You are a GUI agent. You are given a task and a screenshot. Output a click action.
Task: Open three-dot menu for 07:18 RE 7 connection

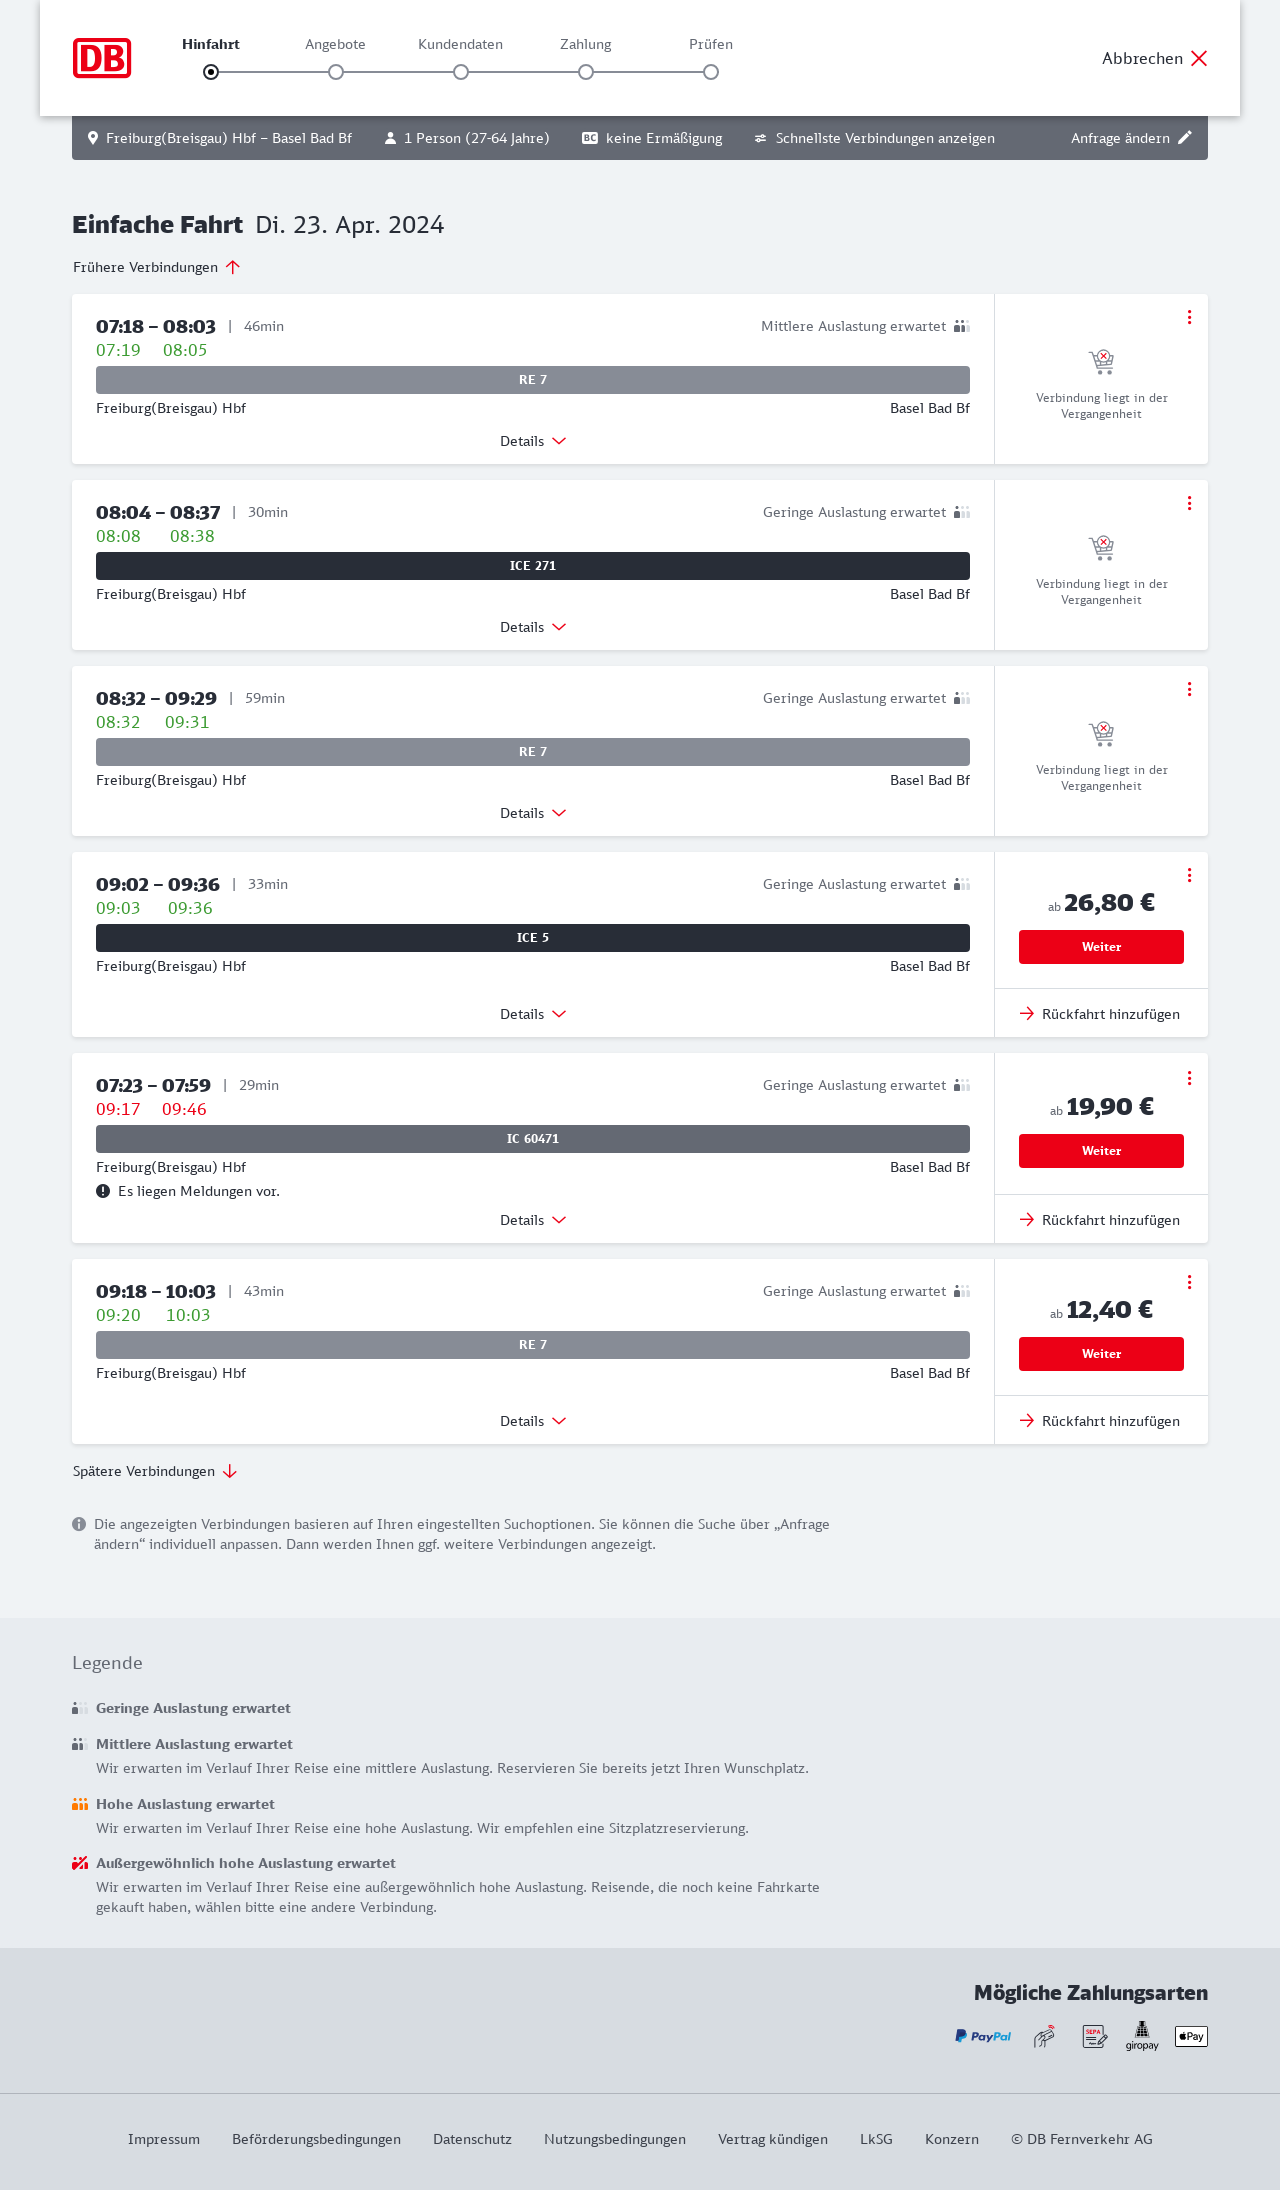(1189, 317)
